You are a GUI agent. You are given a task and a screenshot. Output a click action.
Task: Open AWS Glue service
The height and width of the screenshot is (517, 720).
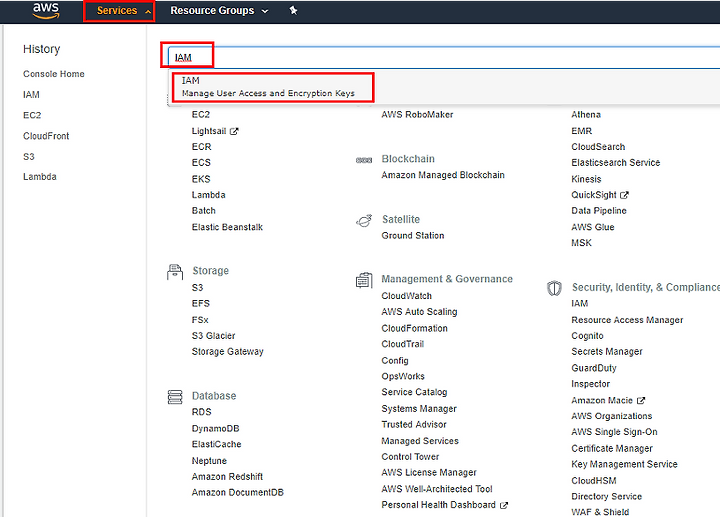click(x=593, y=227)
